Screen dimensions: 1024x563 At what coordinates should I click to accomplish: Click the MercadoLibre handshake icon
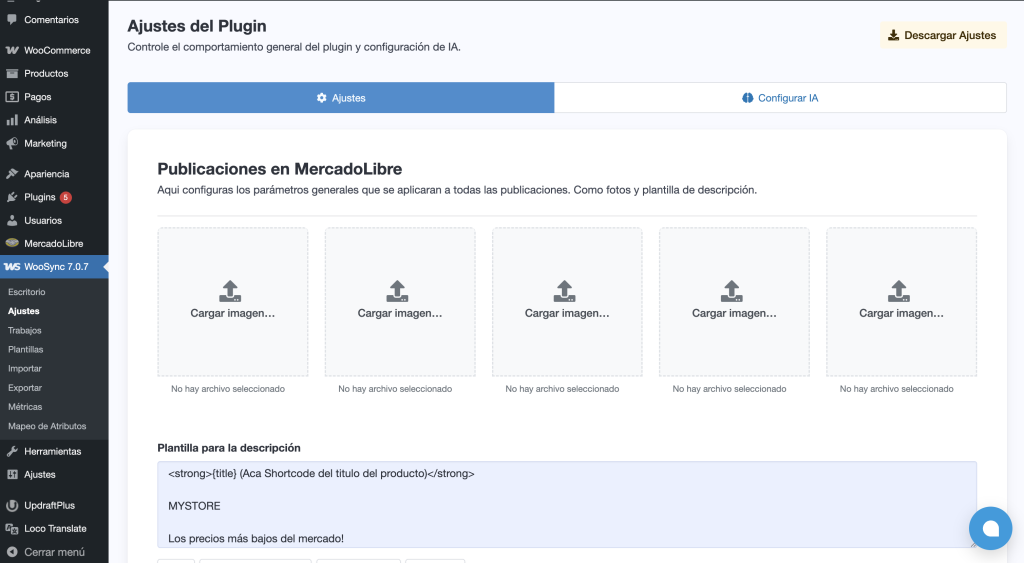point(12,243)
